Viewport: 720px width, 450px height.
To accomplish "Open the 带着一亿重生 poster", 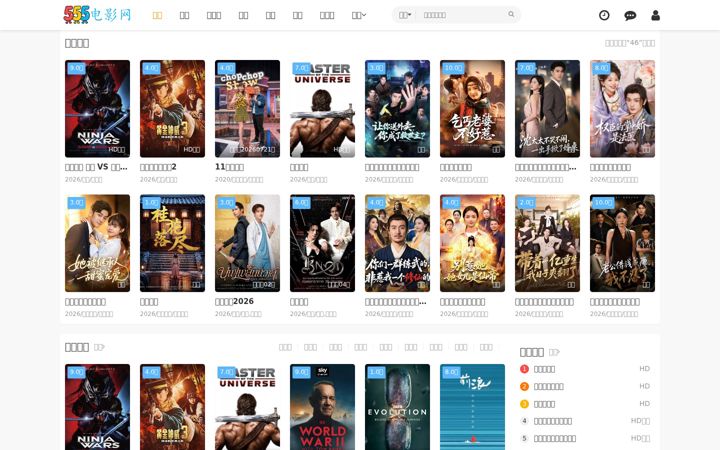I will [547, 243].
